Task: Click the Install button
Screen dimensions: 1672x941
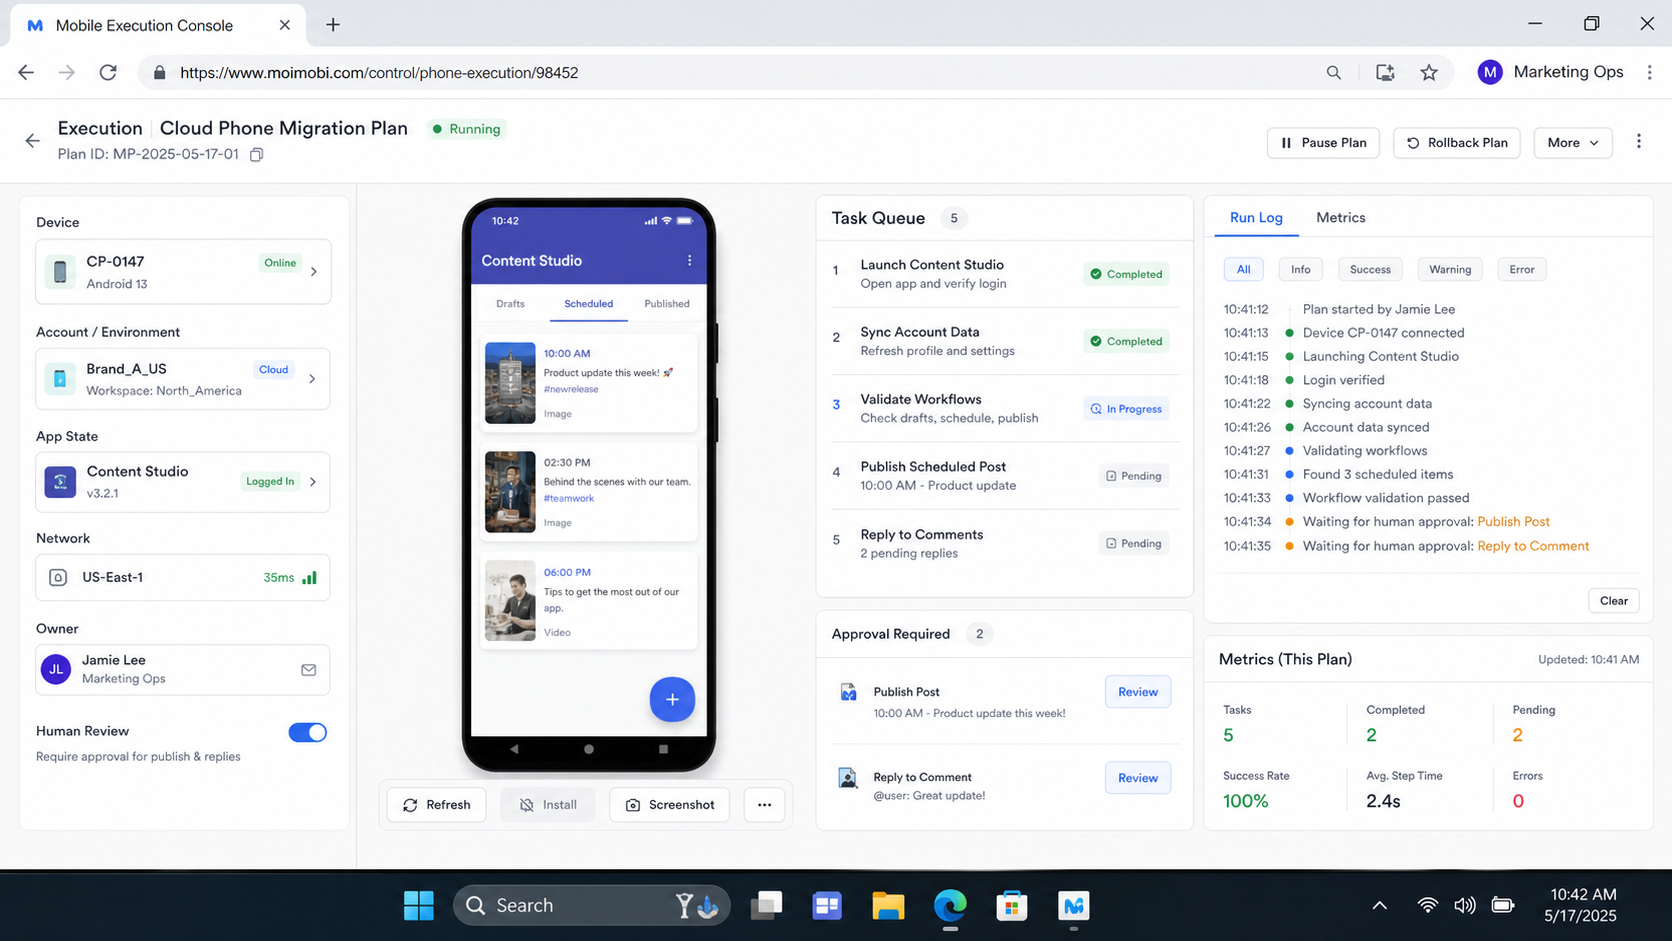Action: [548, 805]
